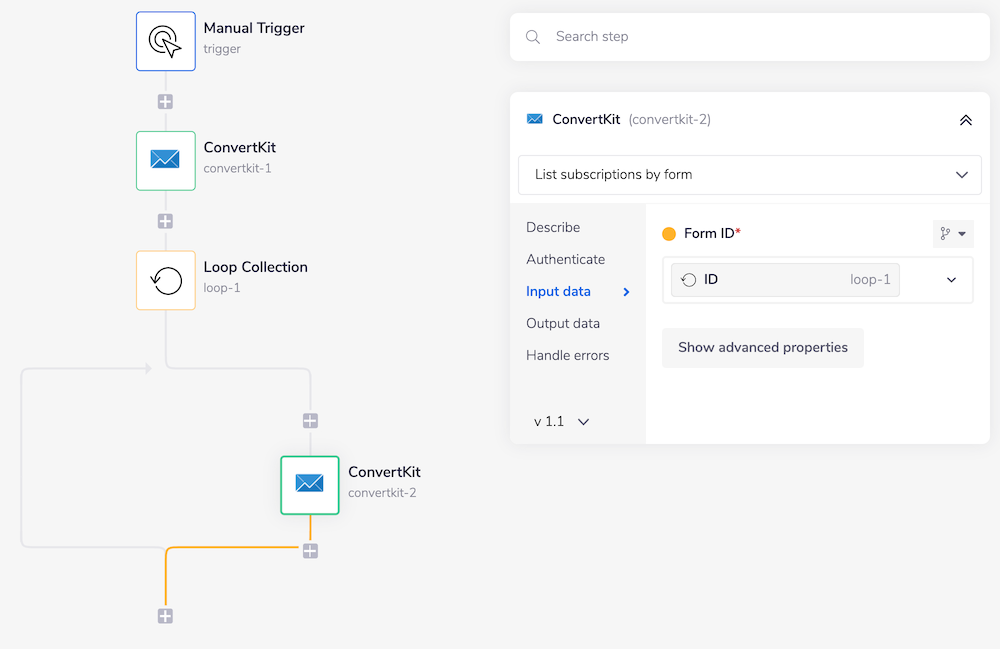Open the Output data section
1000x649 pixels.
(565, 323)
